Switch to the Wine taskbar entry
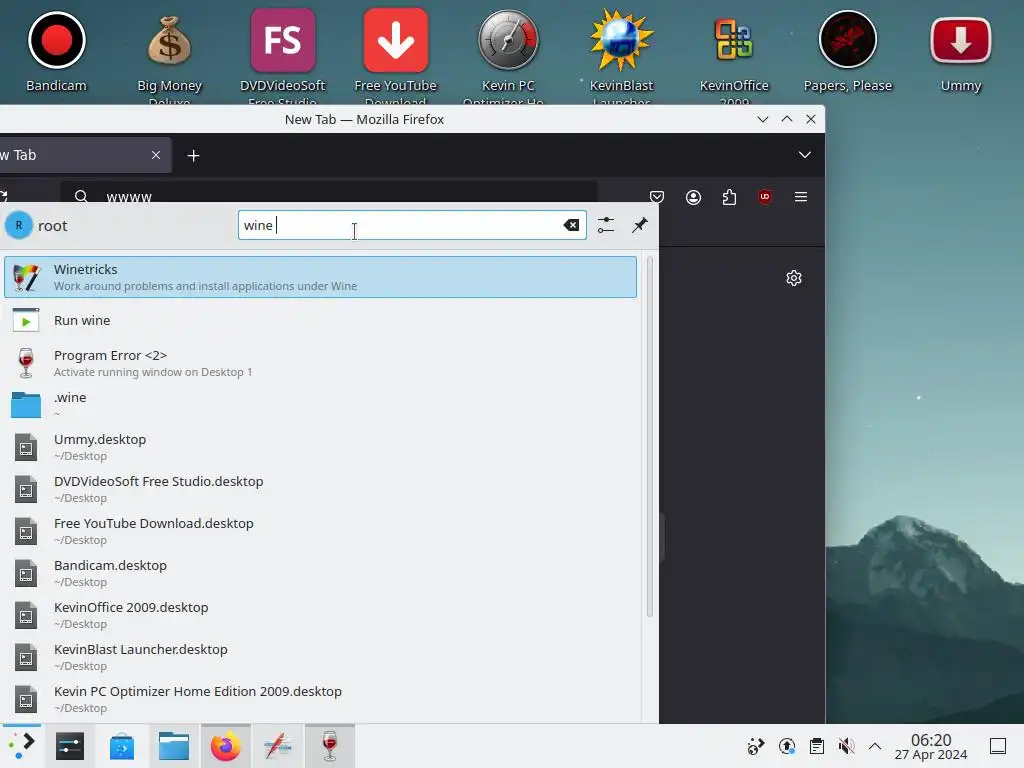Screen dimensions: 1024x768 pos(330,746)
